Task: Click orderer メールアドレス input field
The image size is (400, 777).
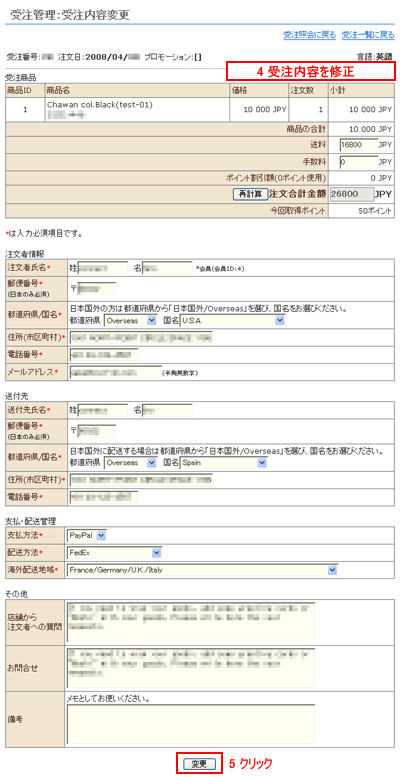Action: 113,372
